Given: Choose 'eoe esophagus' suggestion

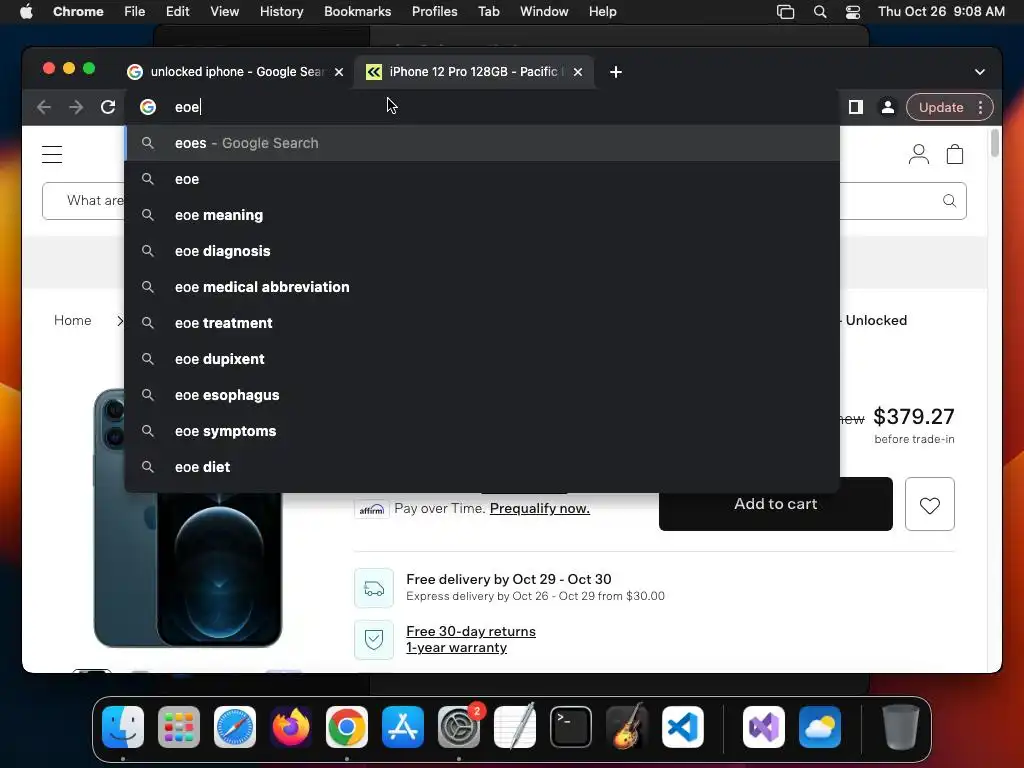Looking at the screenshot, I should pyautogui.click(x=482, y=395).
